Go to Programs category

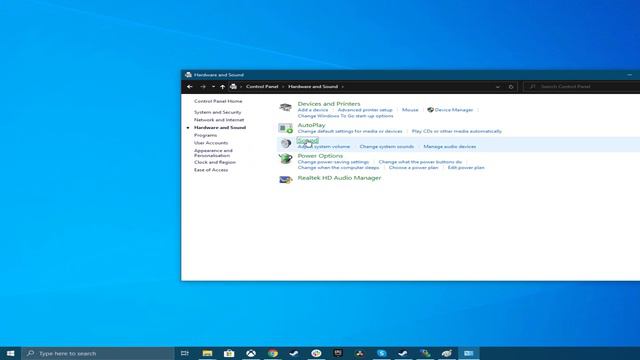(x=205, y=135)
